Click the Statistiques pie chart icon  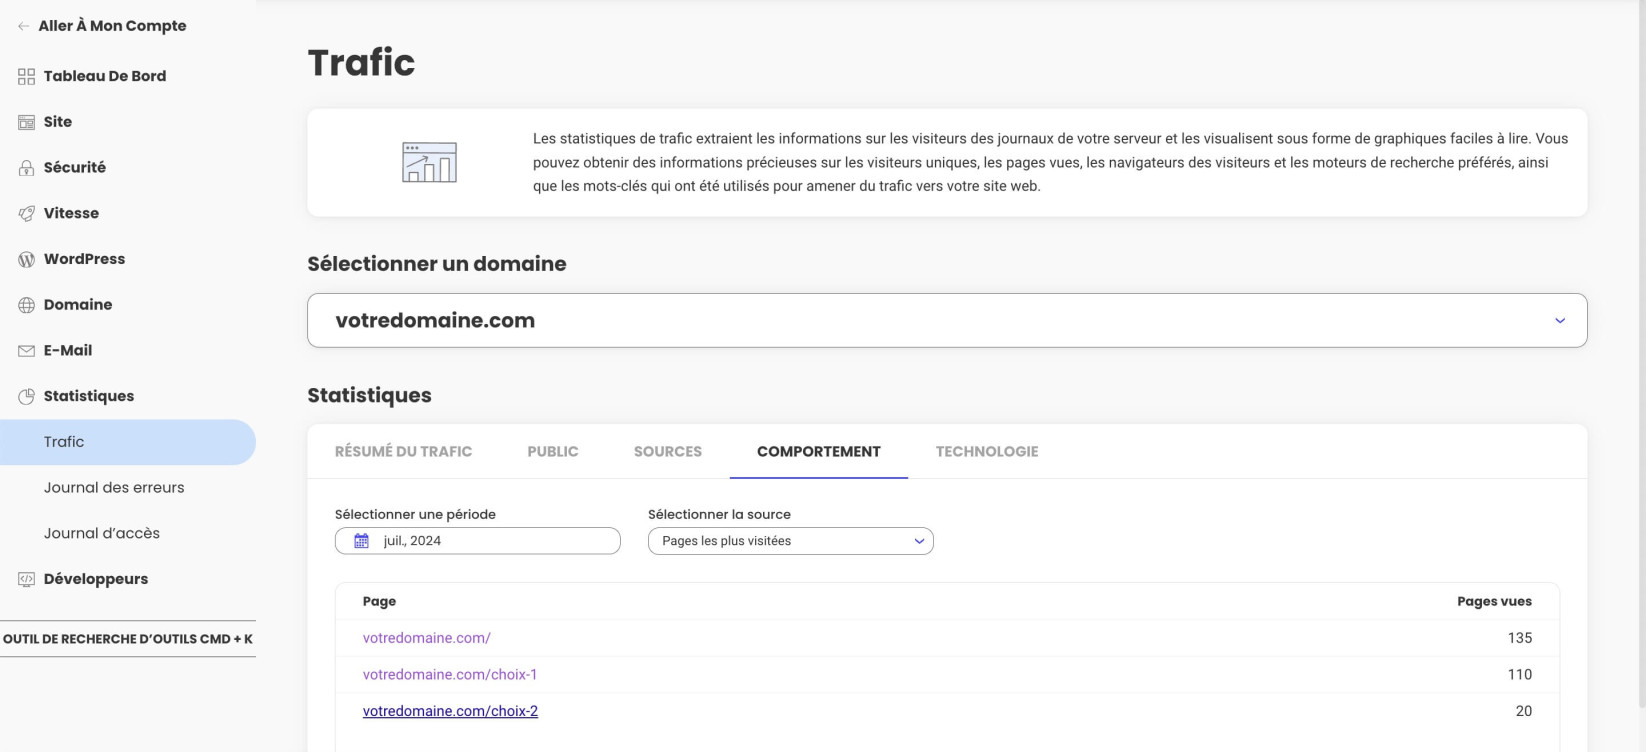pos(27,396)
